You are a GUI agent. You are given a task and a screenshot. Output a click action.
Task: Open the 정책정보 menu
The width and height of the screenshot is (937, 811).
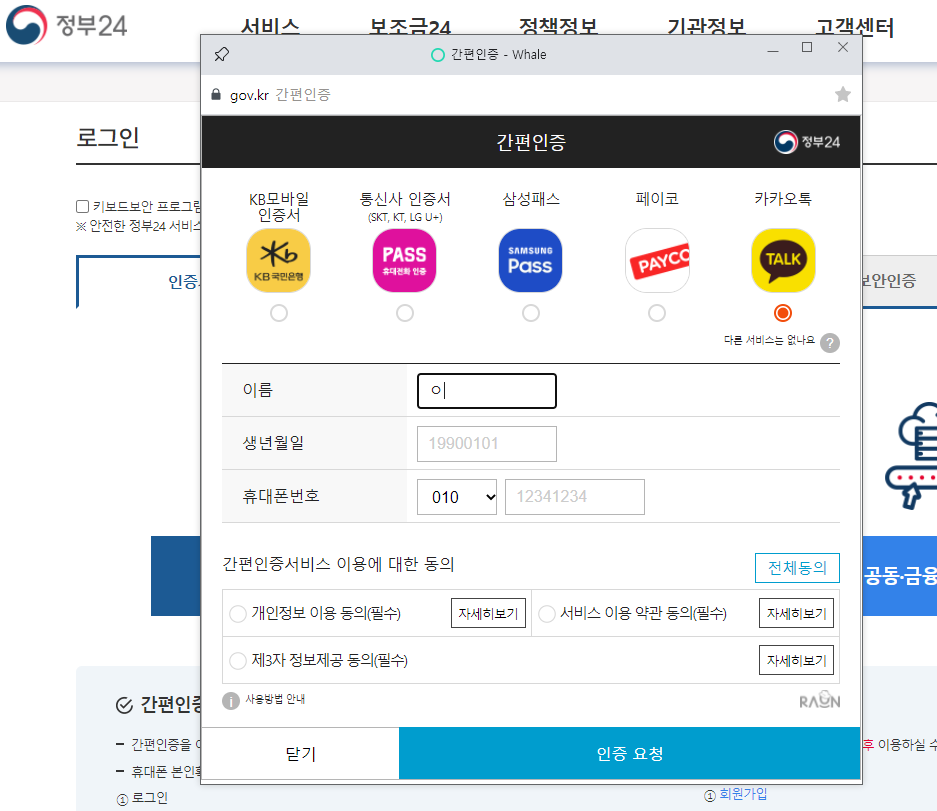coord(558,27)
